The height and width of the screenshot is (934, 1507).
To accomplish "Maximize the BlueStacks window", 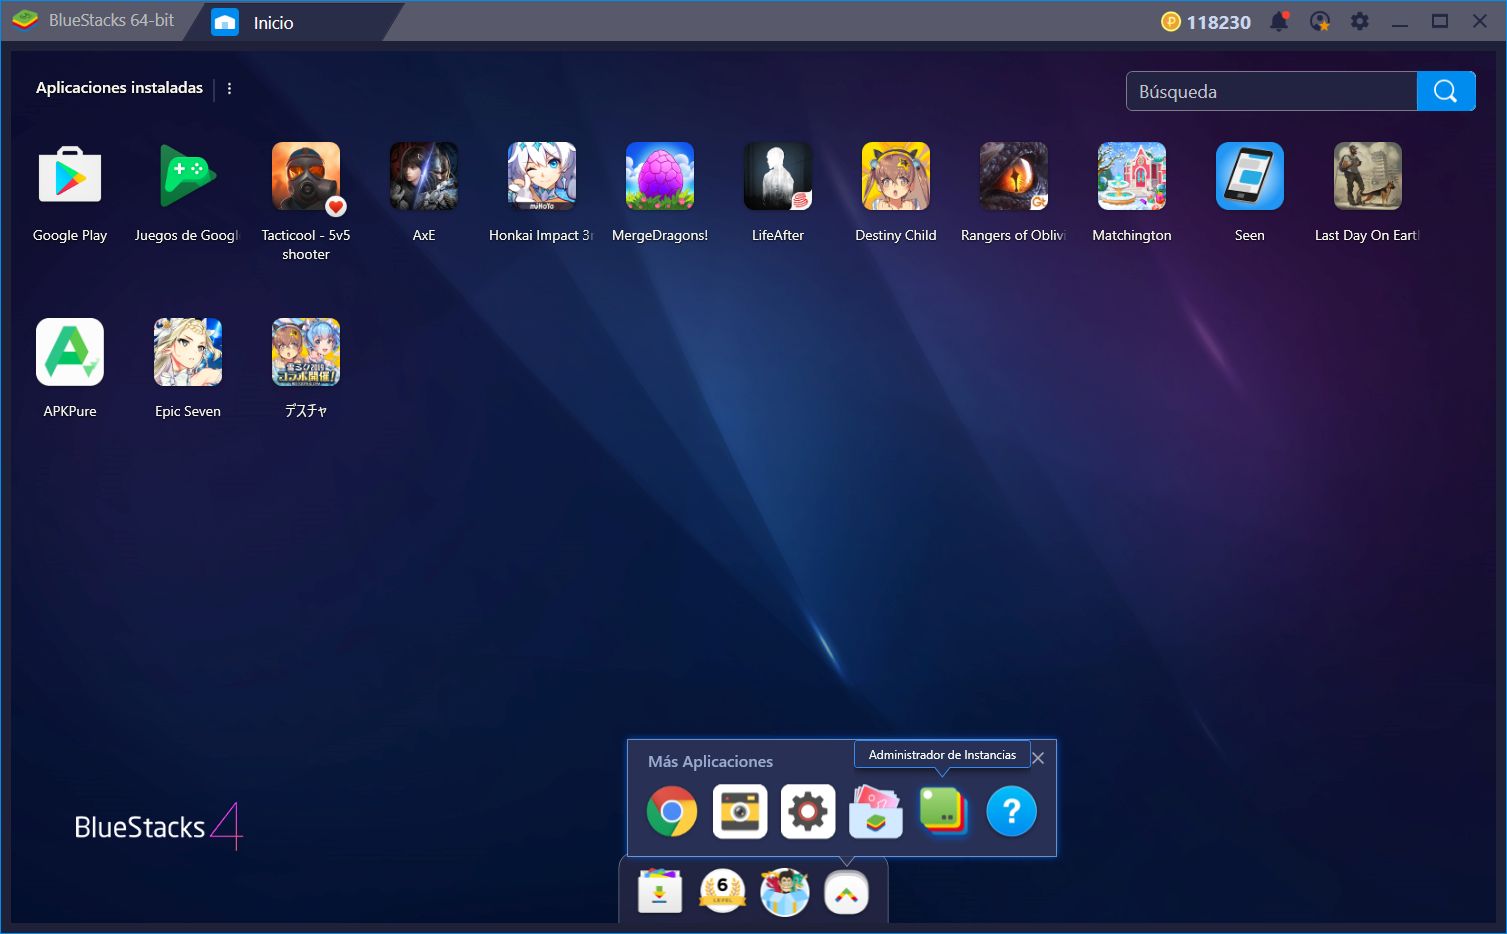I will click(x=1440, y=21).
